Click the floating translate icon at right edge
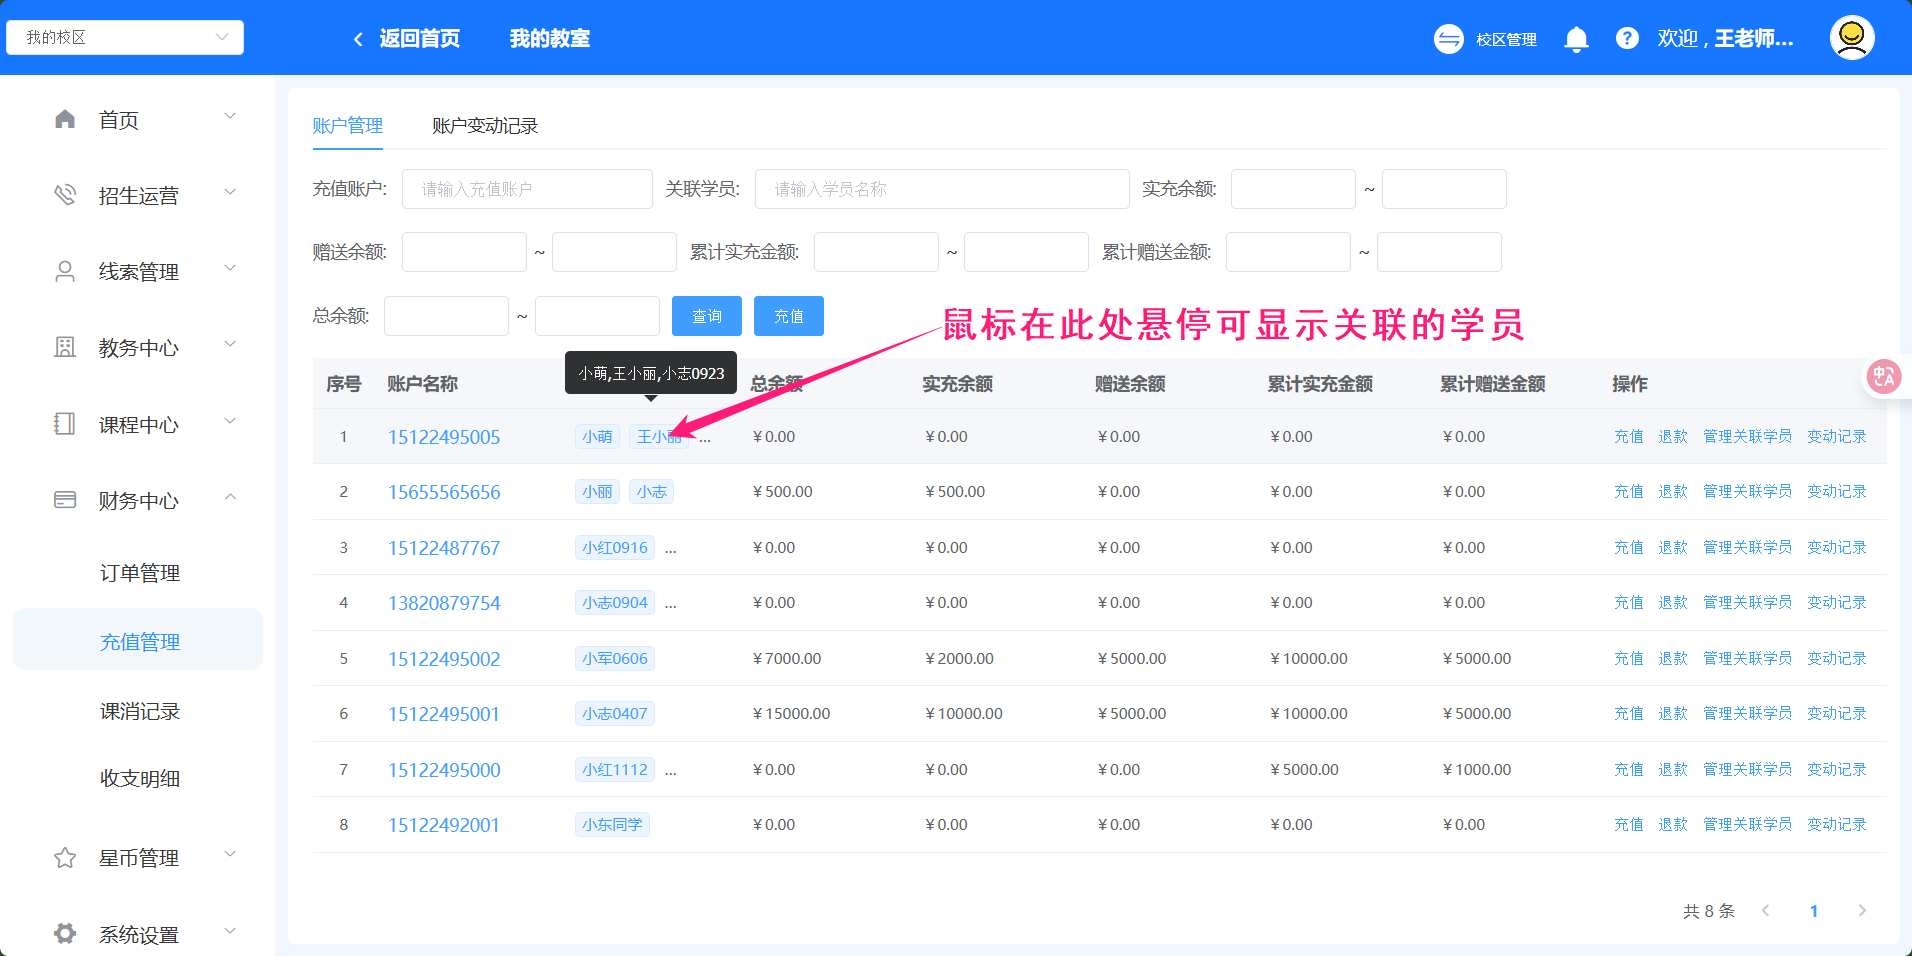The image size is (1912, 956). point(1884,377)
